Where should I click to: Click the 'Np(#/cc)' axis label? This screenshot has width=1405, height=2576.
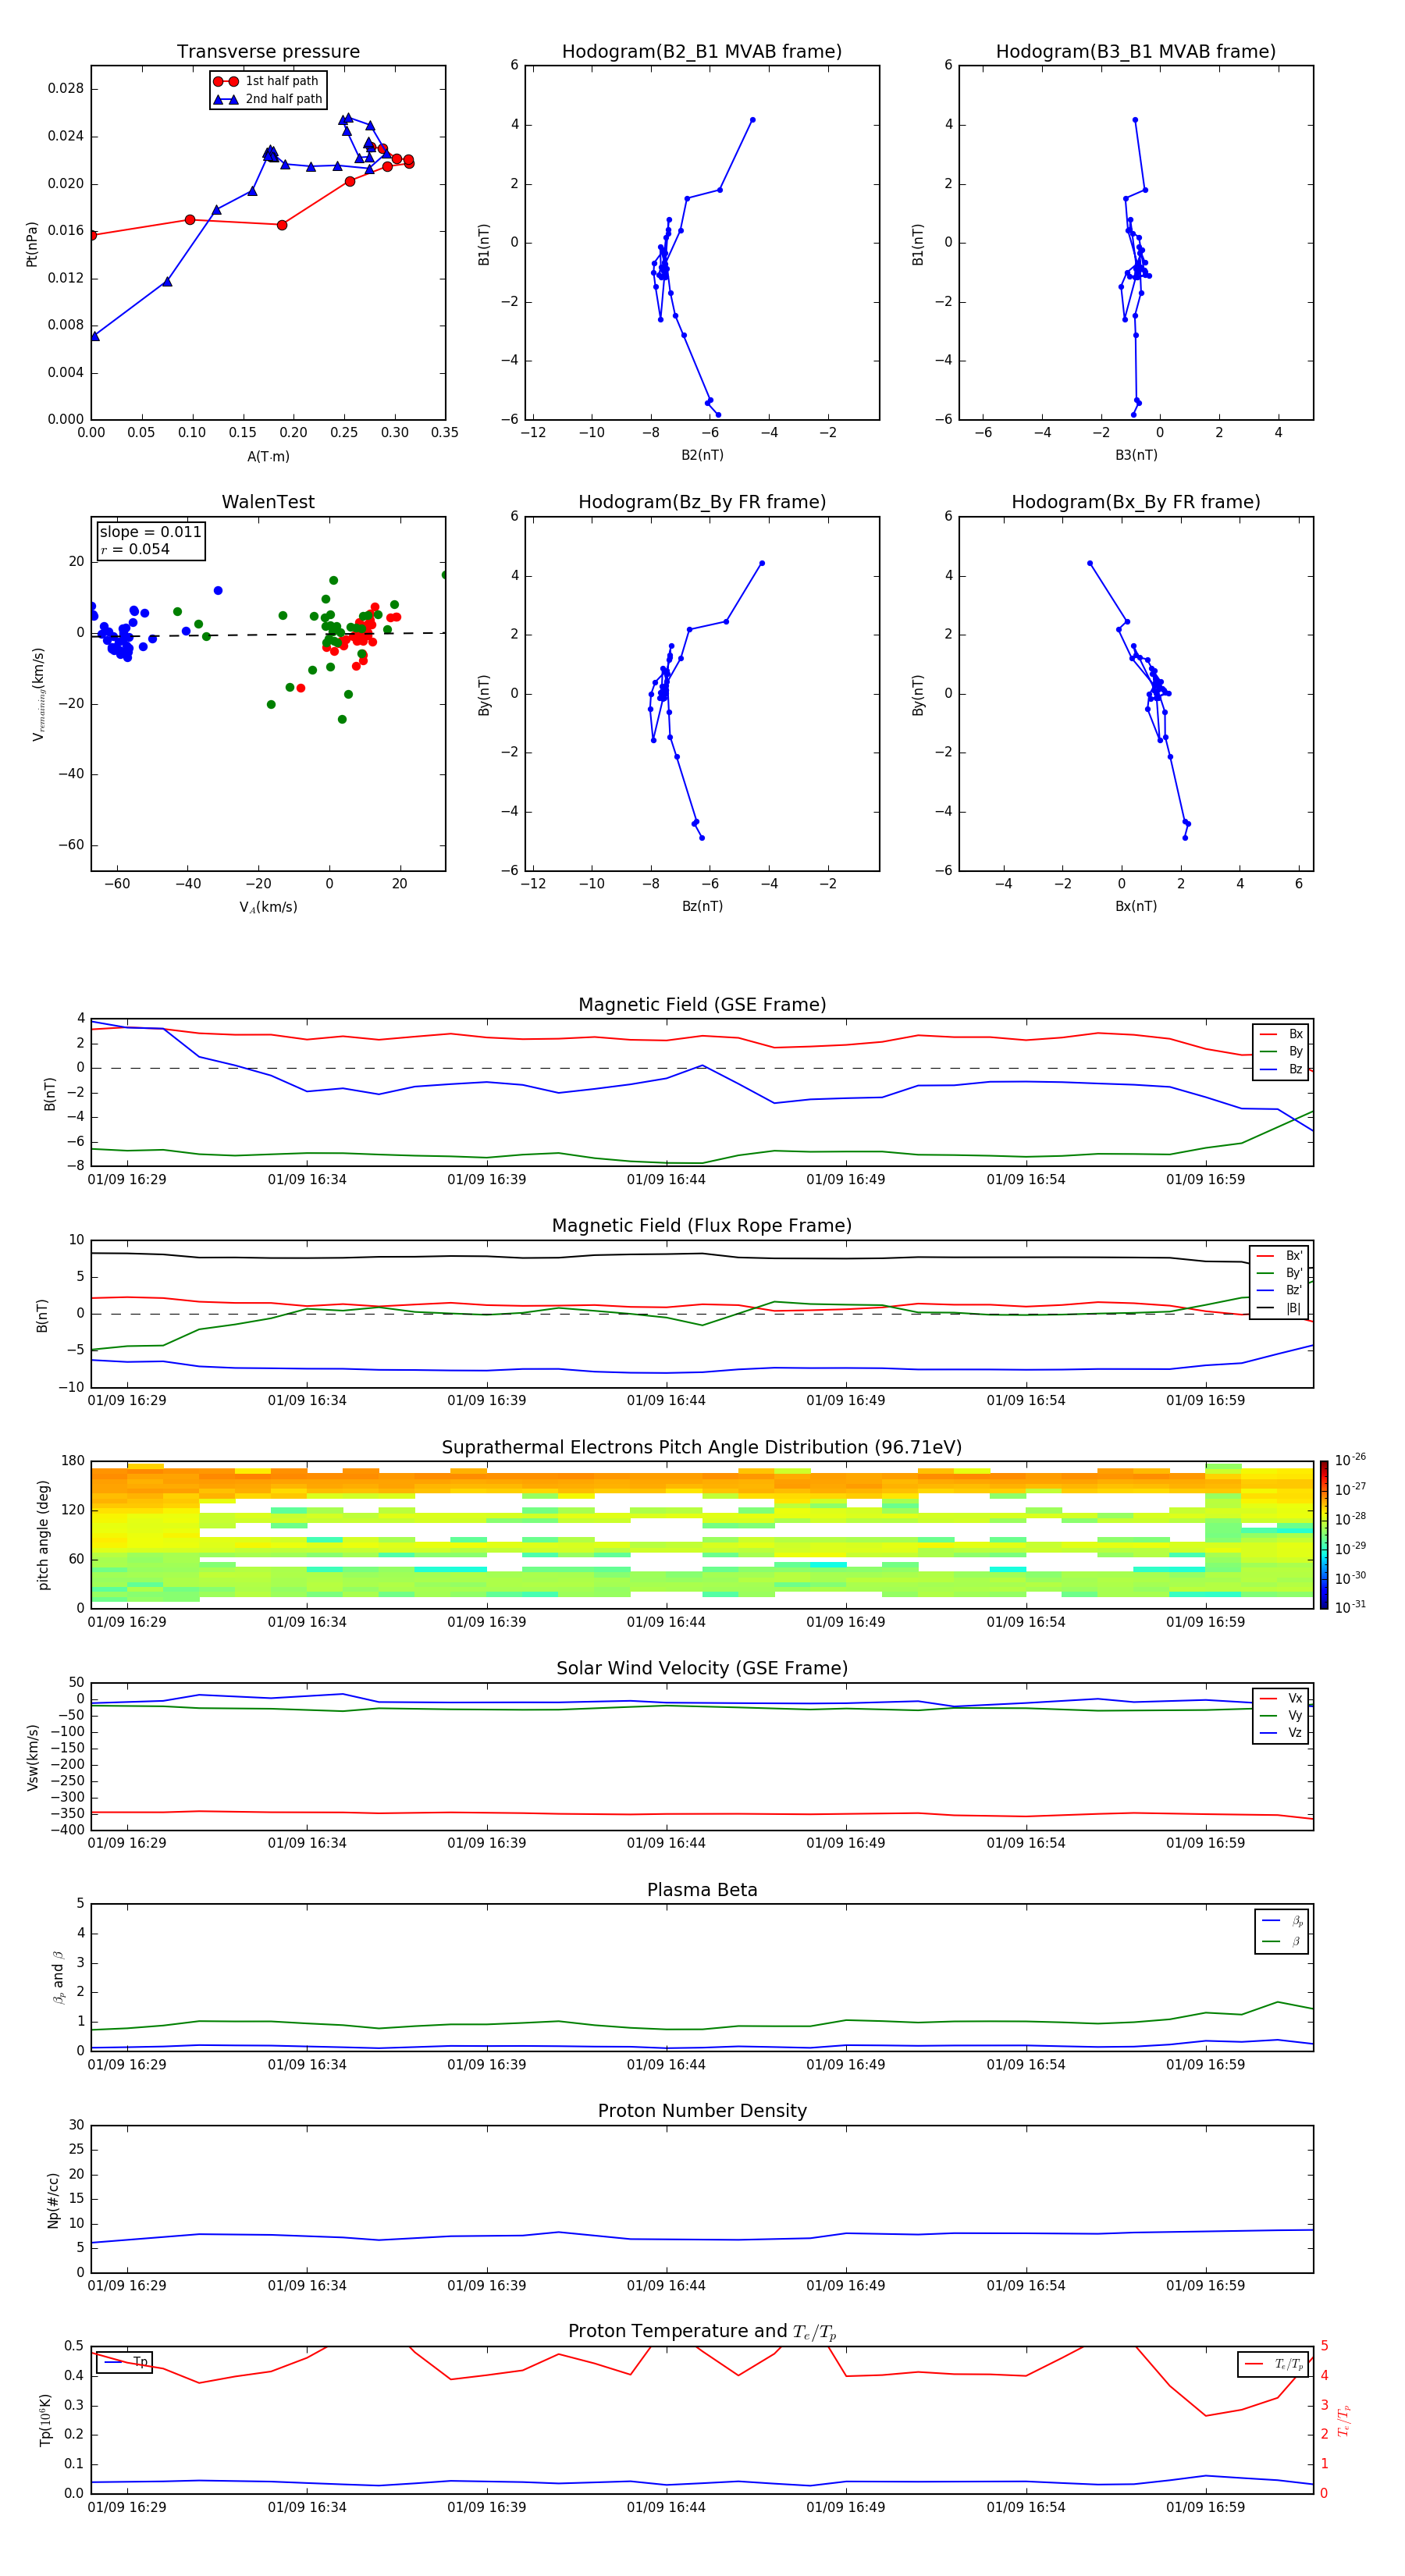(x=53, y=2200)
